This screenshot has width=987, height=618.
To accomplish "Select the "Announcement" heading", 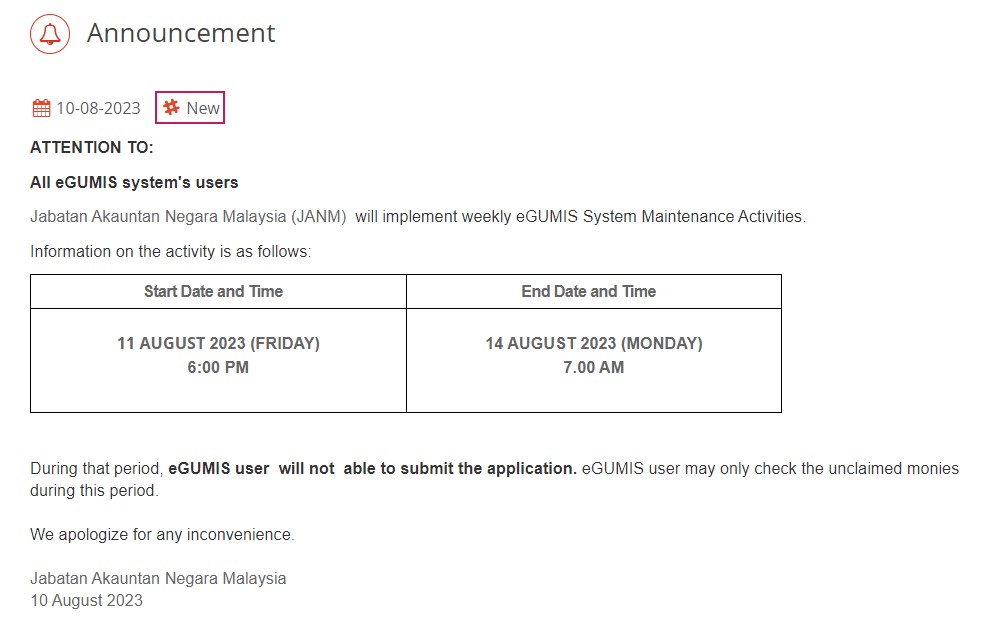I will pyautogui.click(x=181, y=33).
